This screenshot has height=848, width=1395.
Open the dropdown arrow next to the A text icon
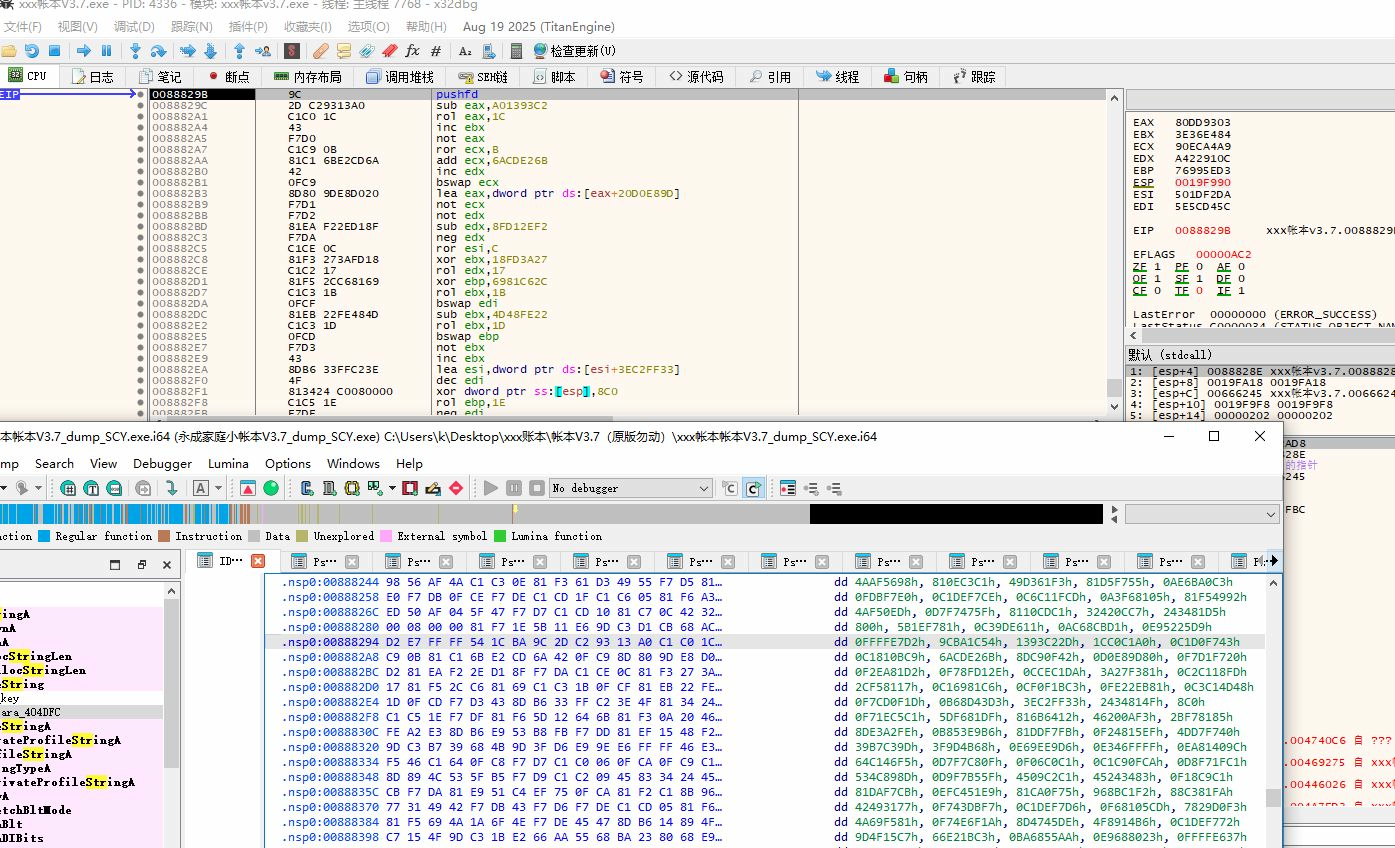tap(218, 488)
